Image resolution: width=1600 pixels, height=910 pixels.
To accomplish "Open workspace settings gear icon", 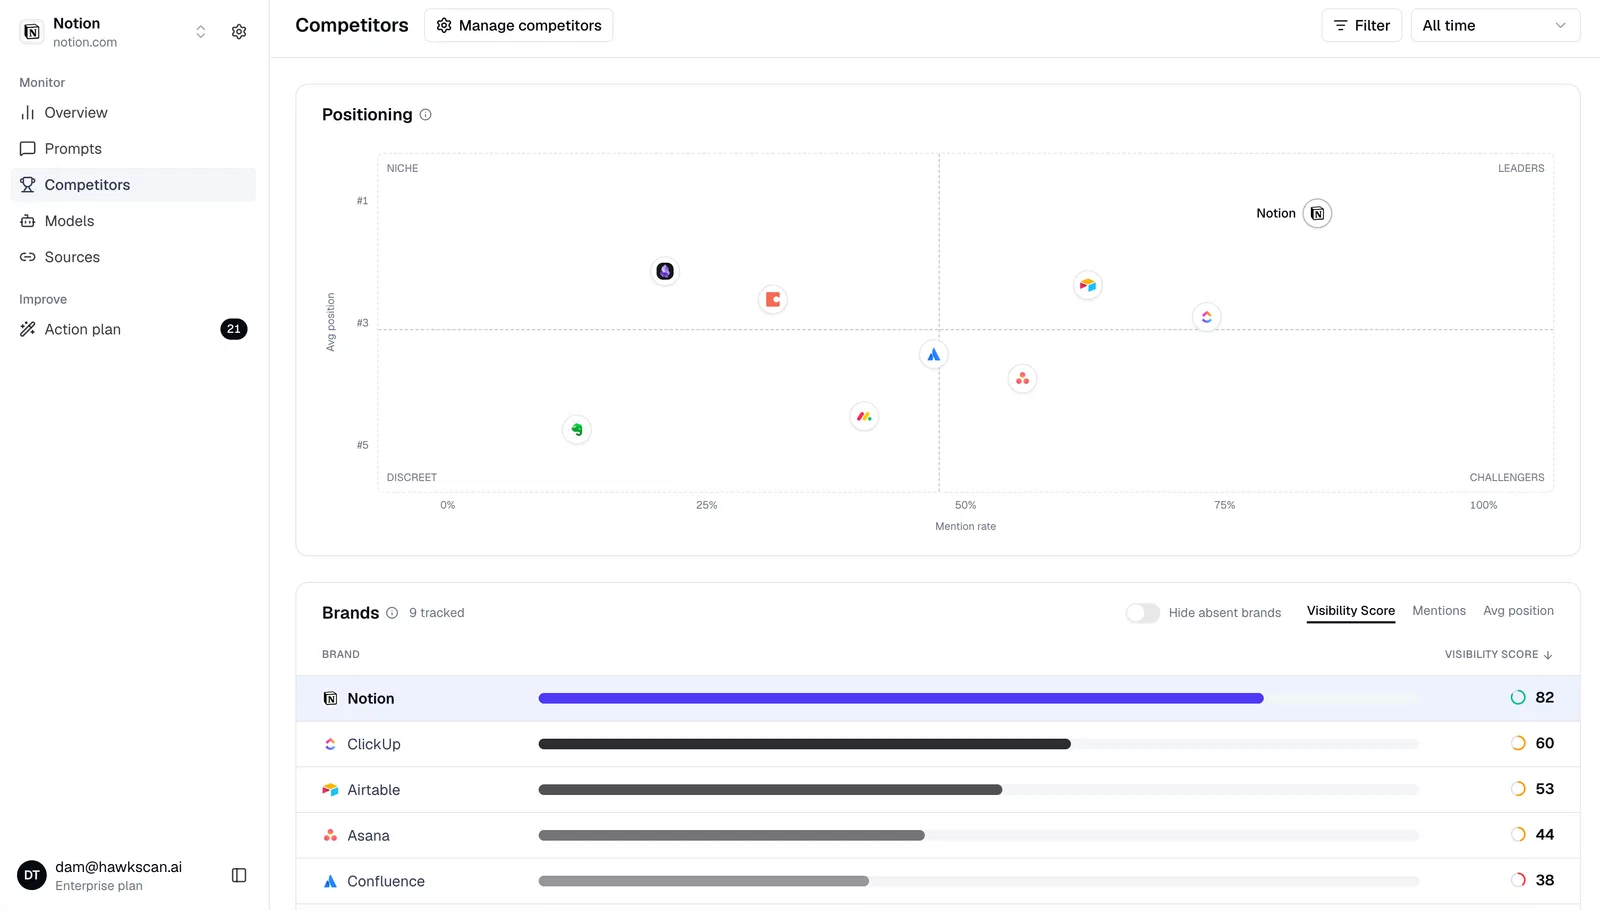I will pos(239,32).
